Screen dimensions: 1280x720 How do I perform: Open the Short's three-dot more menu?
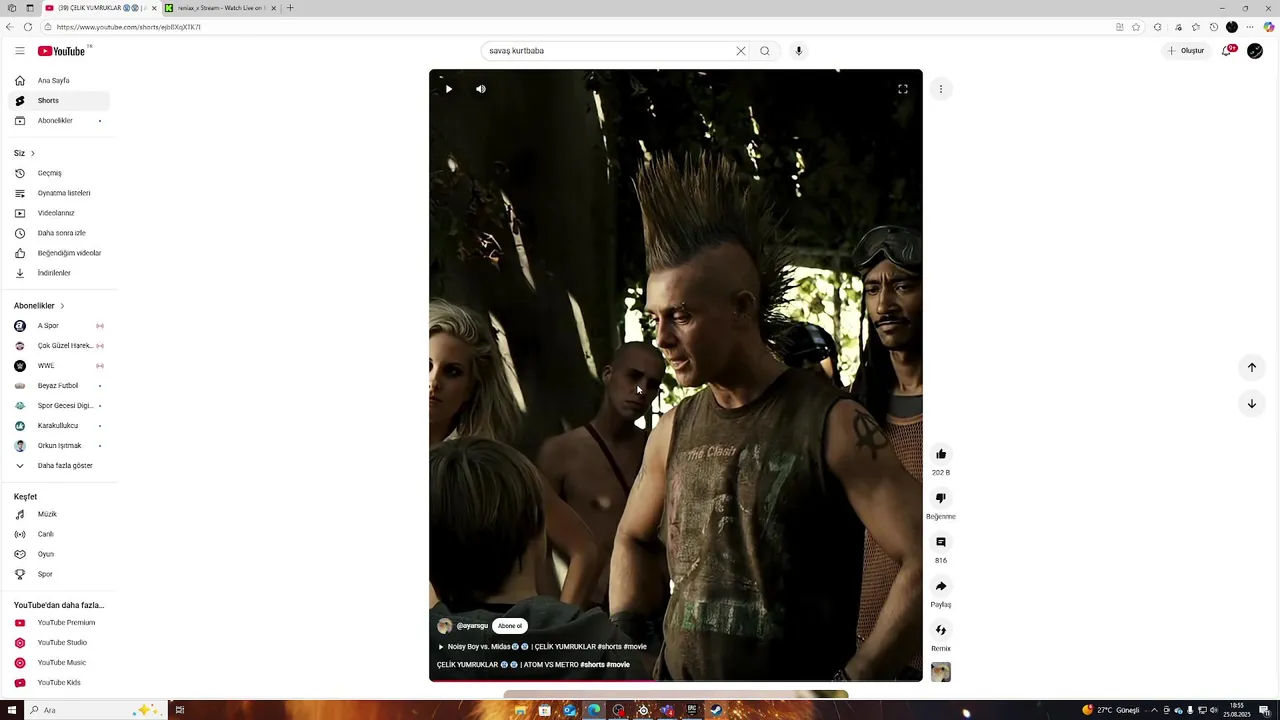point(941,89)
